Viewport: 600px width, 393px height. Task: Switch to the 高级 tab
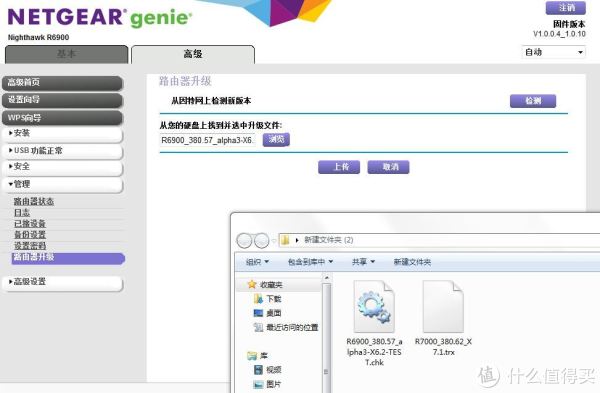[193, 54]
